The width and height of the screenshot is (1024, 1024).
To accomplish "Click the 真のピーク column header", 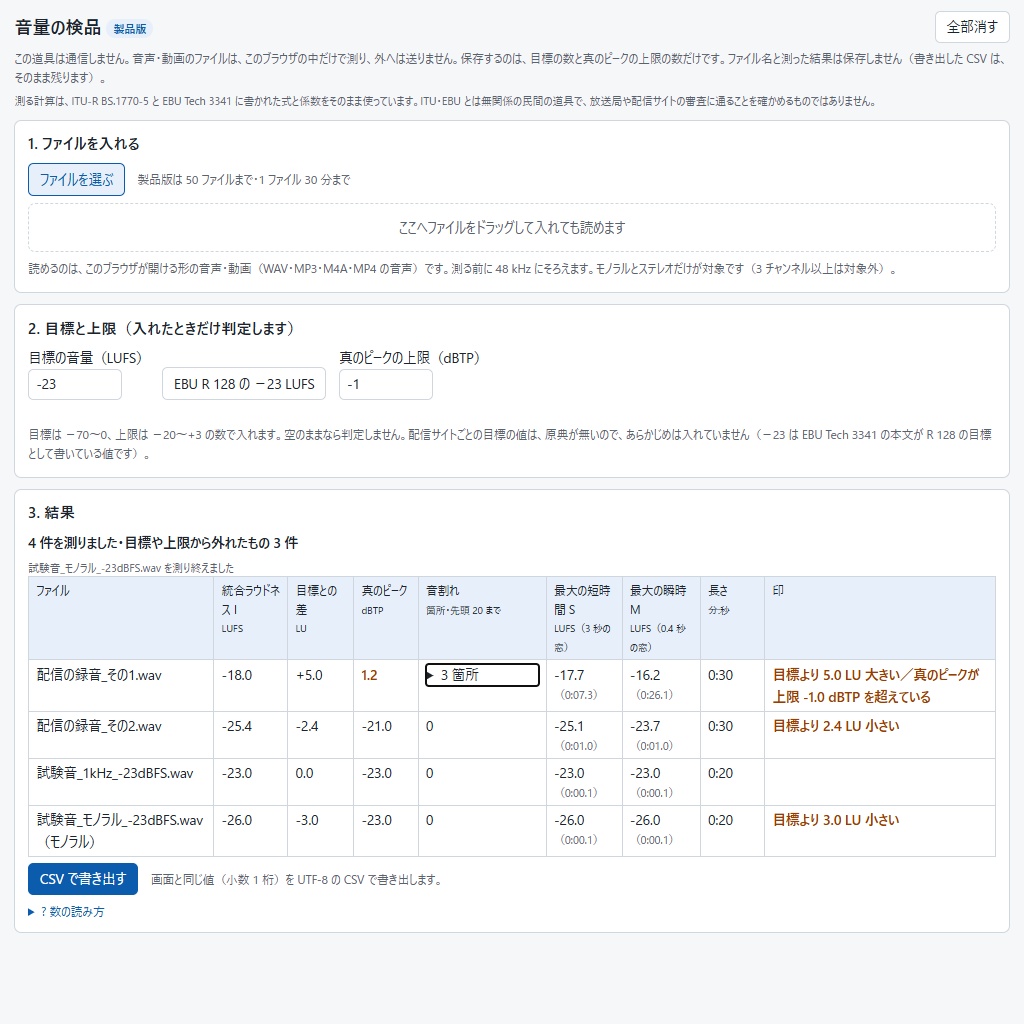I will pos(385,618).
